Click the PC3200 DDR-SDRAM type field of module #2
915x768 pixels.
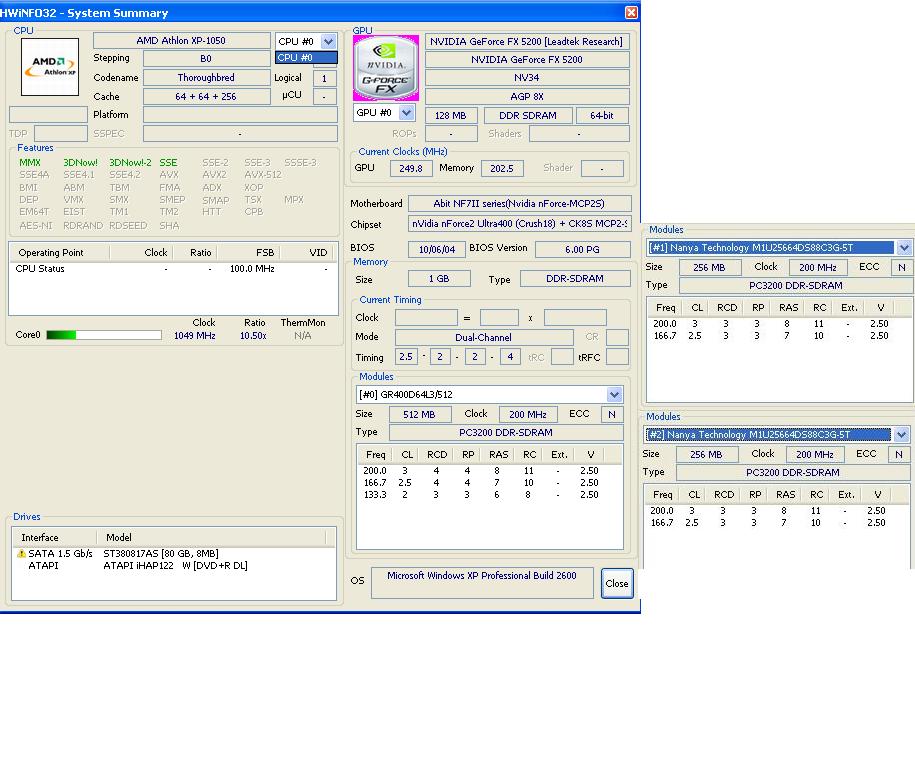point(793,473)
